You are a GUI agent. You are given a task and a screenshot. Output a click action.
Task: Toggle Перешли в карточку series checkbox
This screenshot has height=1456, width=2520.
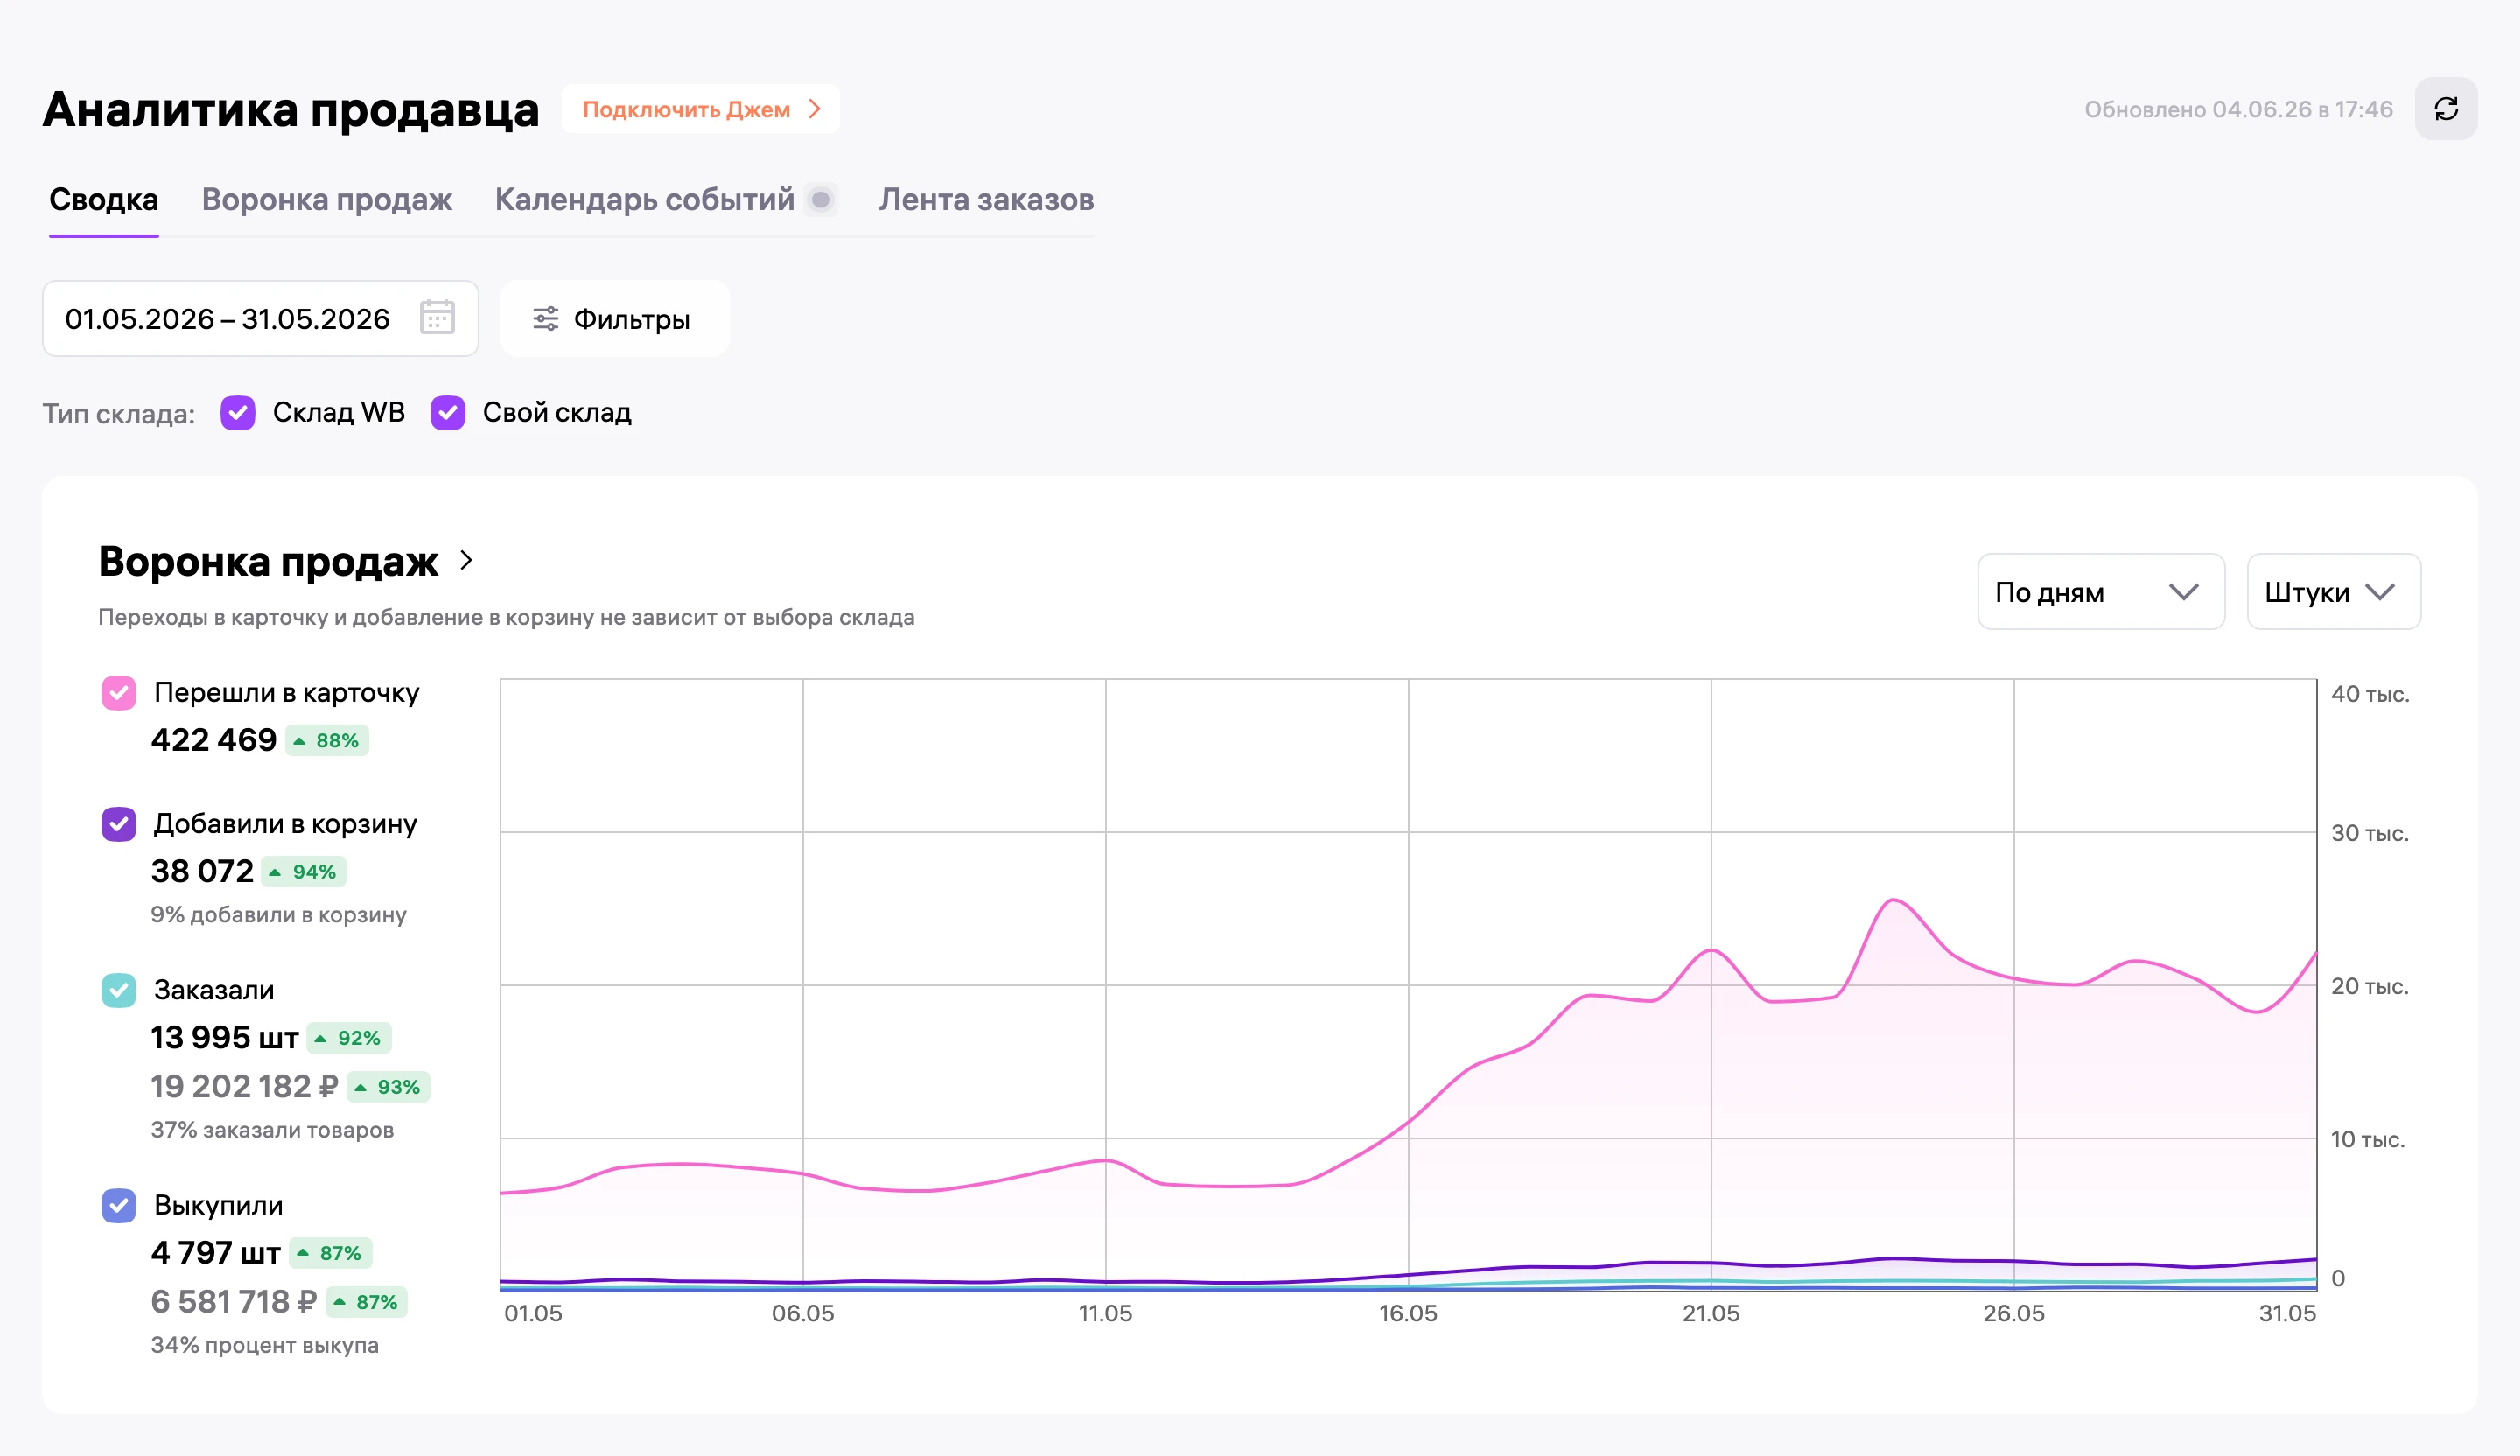pos(119,693)
